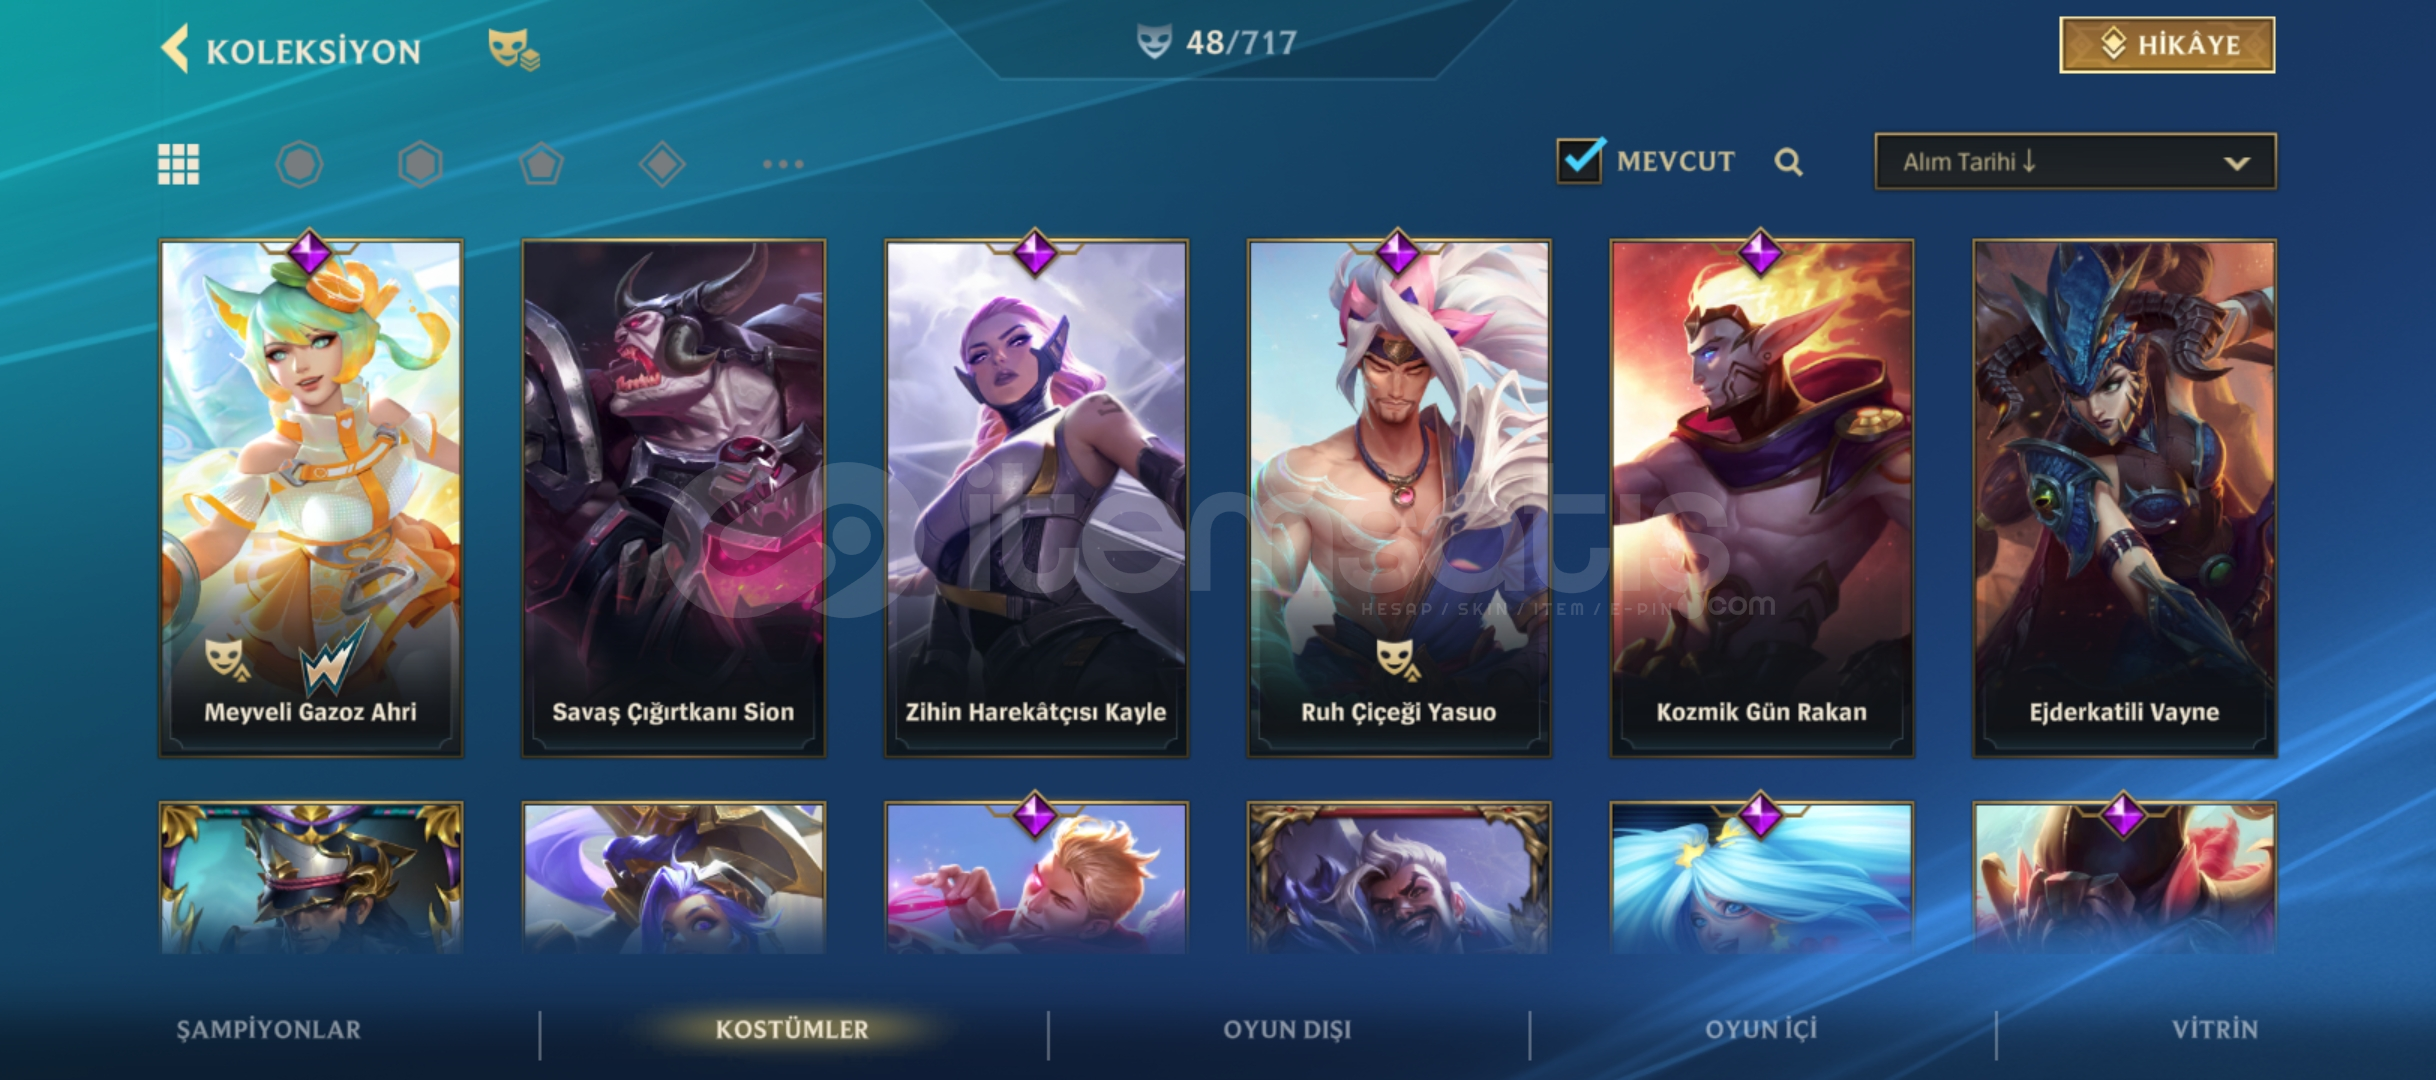
Task: Go back using the Koleksiyon arrow
Action: pyautogui.click(x=176, y=49)
